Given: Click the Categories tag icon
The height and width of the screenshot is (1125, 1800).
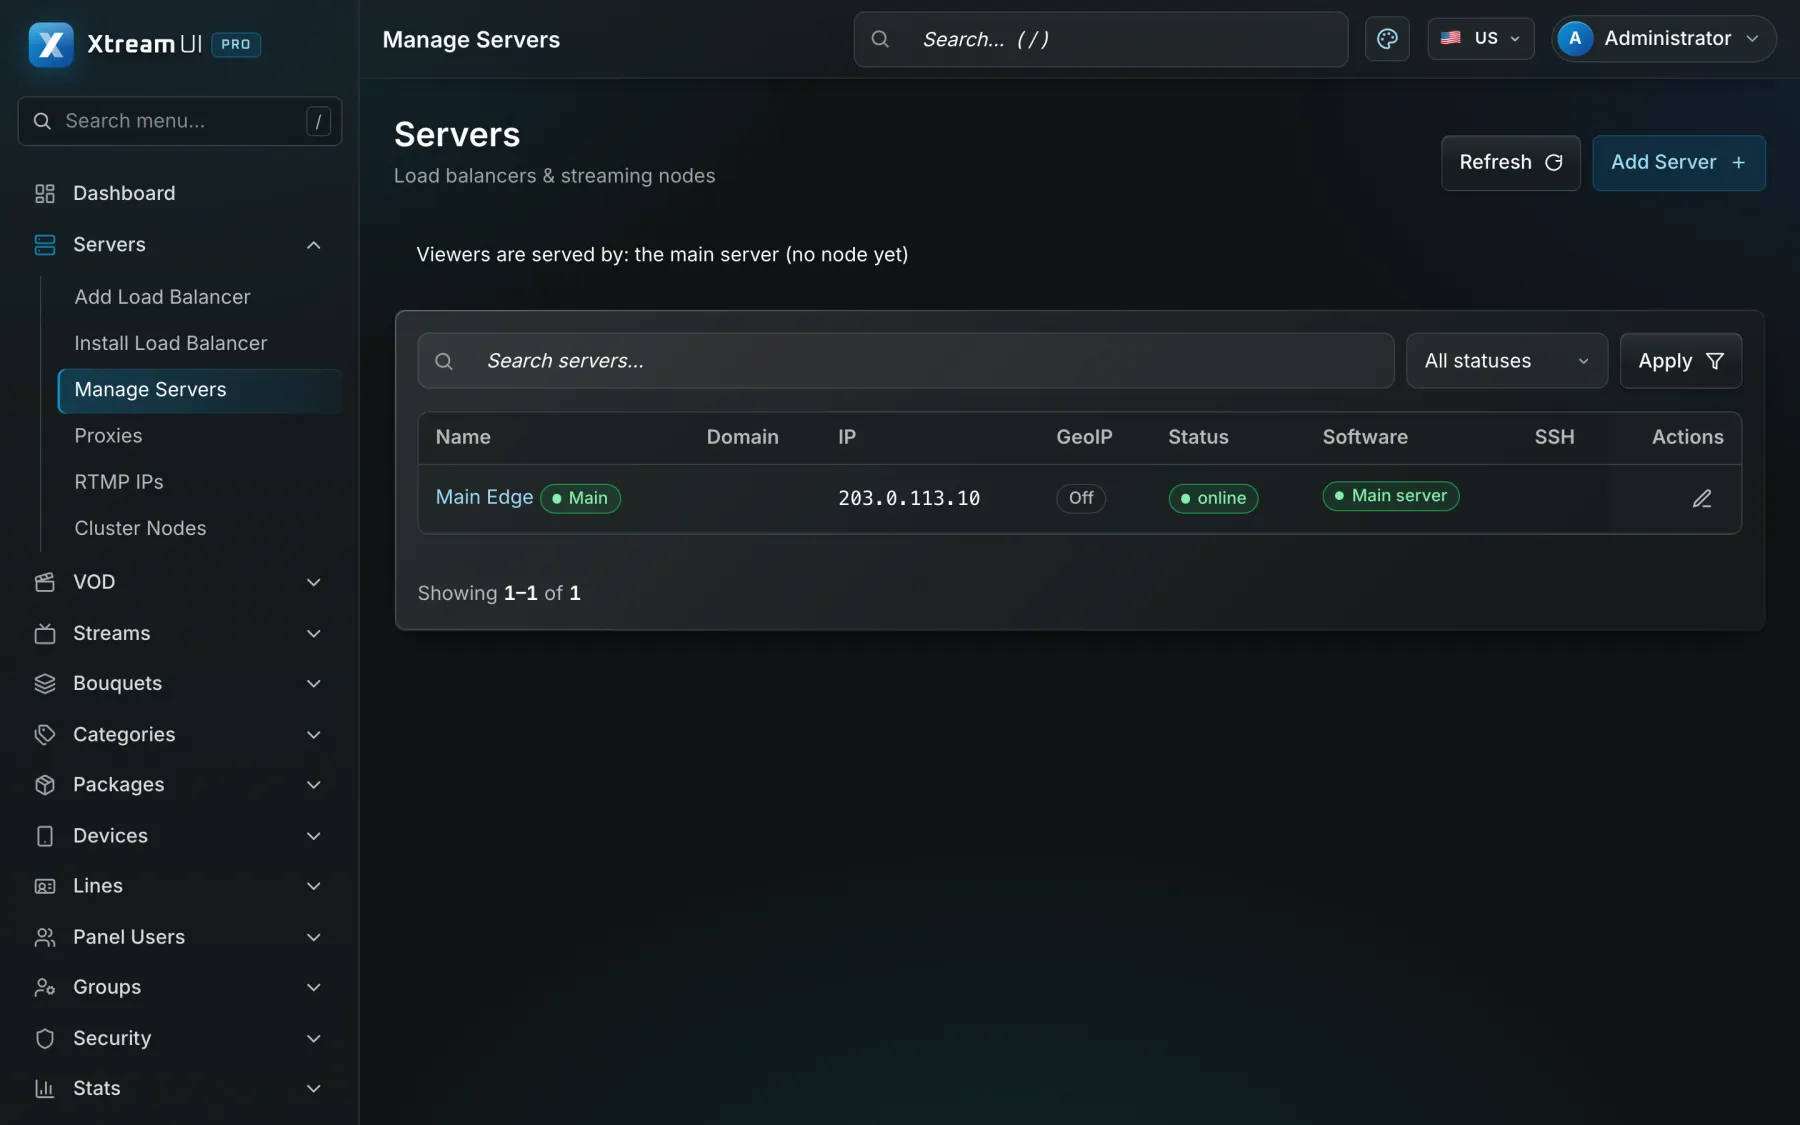Looking at the screenshot, I should tap(45, 734).
